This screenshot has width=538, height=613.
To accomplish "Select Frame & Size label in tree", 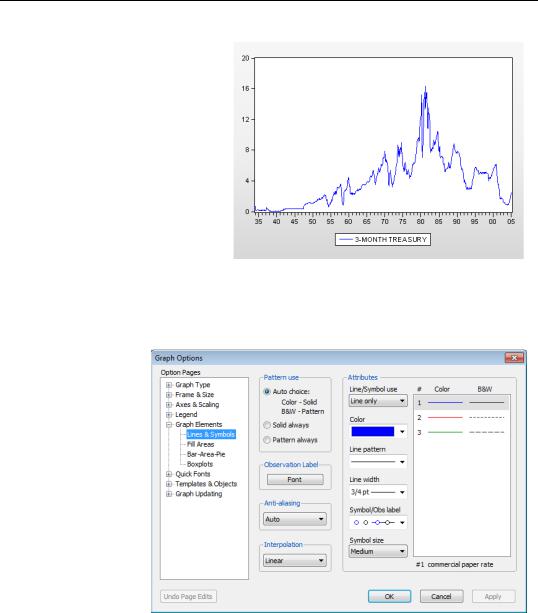I will point(194,395).
